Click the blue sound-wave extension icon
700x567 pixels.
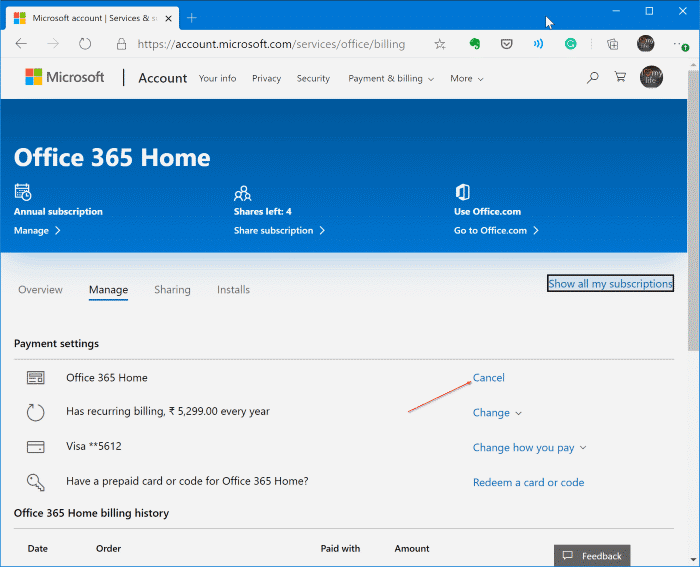pos(538,44)
